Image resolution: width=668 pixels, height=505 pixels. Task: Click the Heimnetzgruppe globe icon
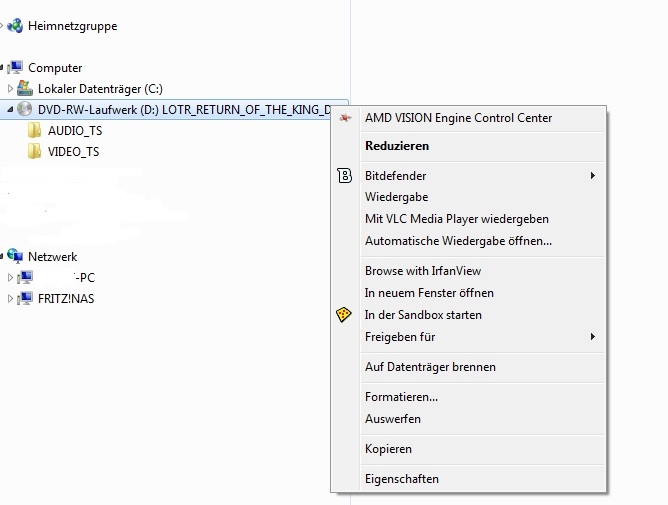click(15, 26)
